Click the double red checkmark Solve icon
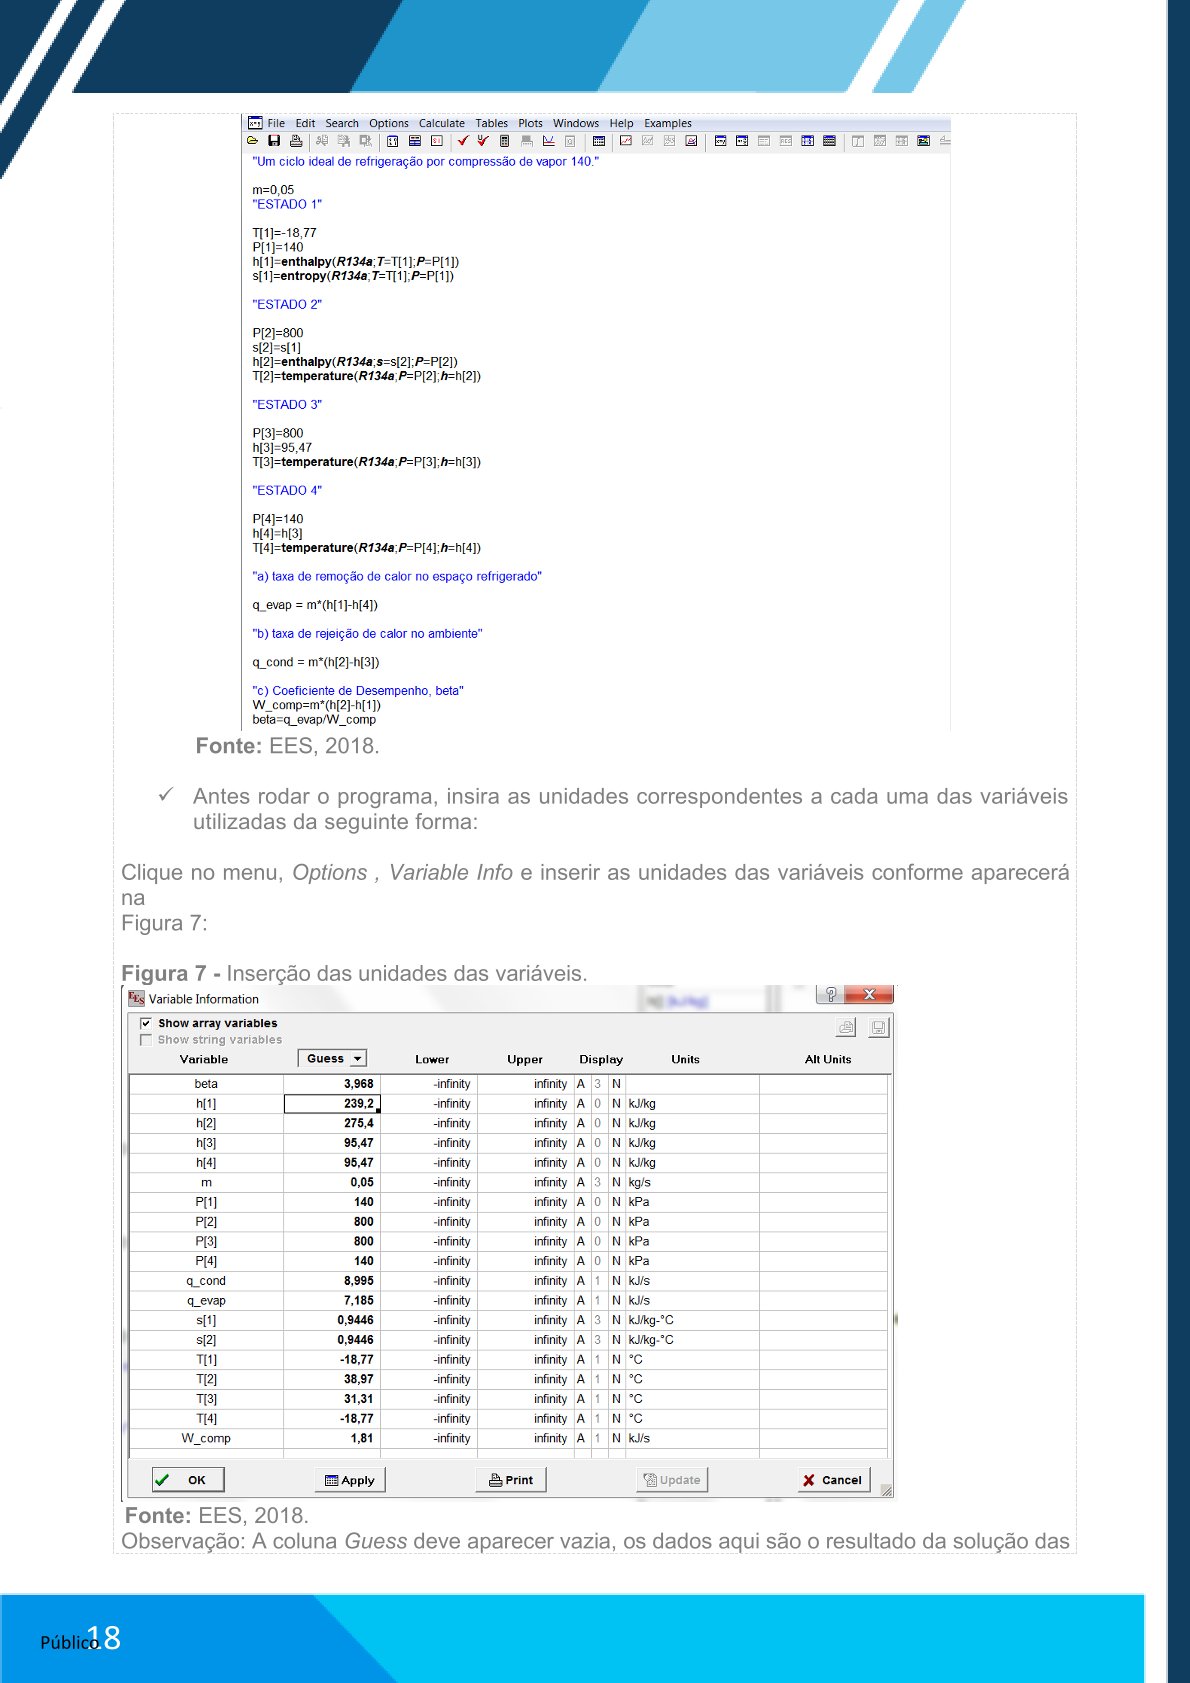Viewport: 1190px width, 1683px height. (484, 141)
